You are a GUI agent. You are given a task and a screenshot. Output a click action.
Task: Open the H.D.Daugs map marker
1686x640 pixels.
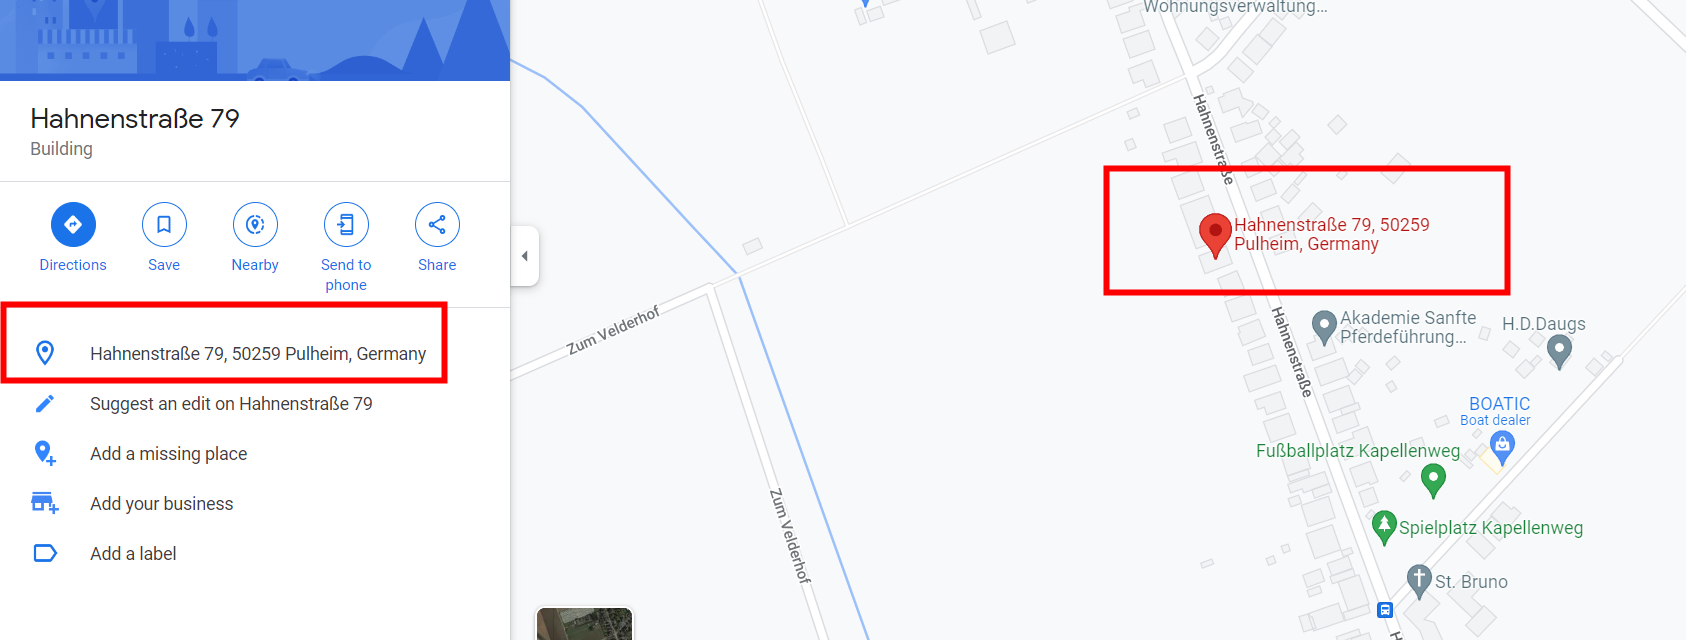click(x=1559, y=351)
